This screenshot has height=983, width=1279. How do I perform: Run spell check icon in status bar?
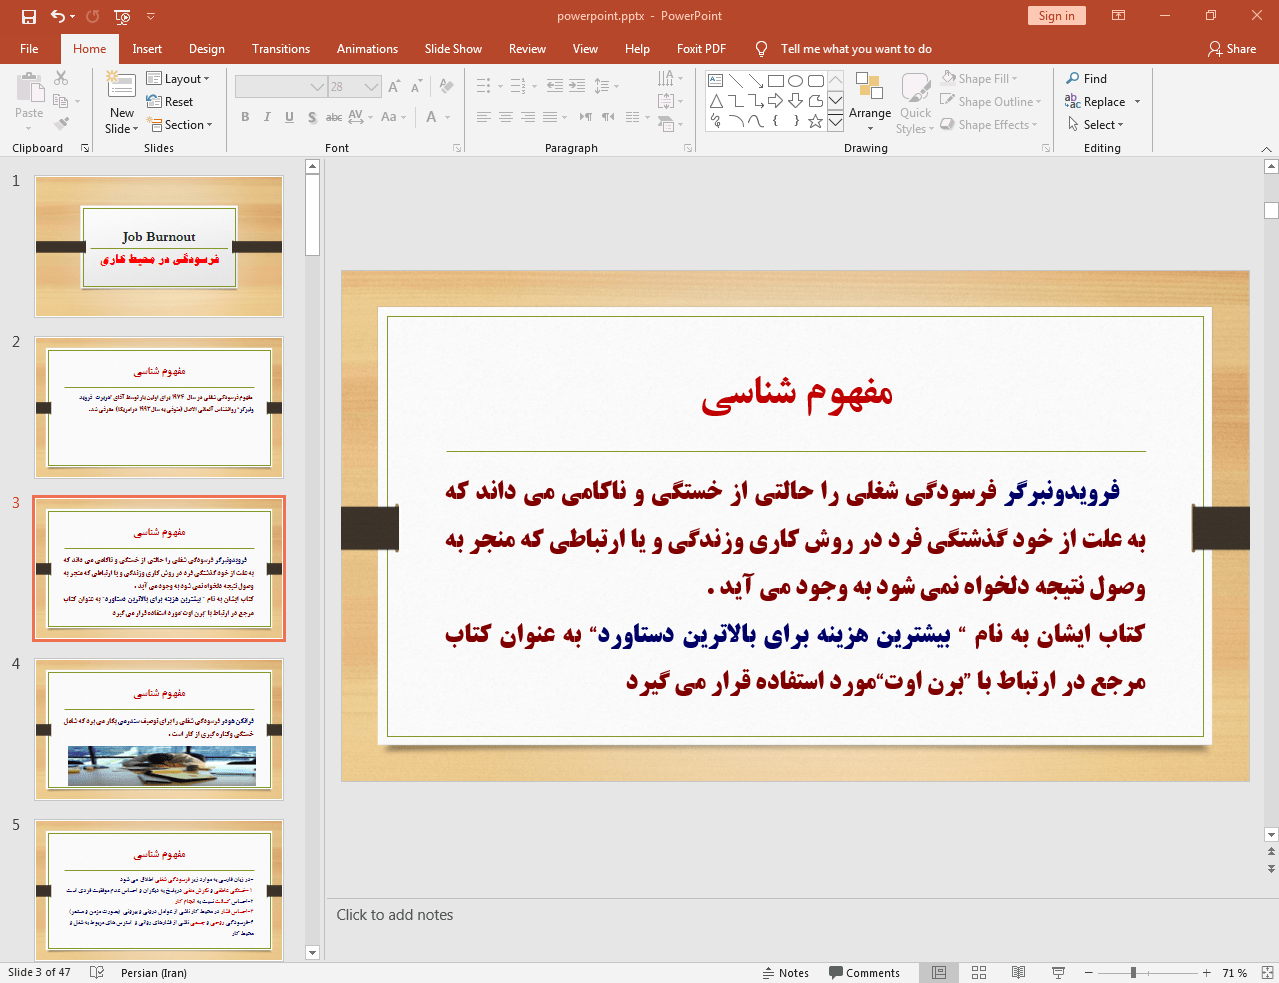(x=96, y=973)
